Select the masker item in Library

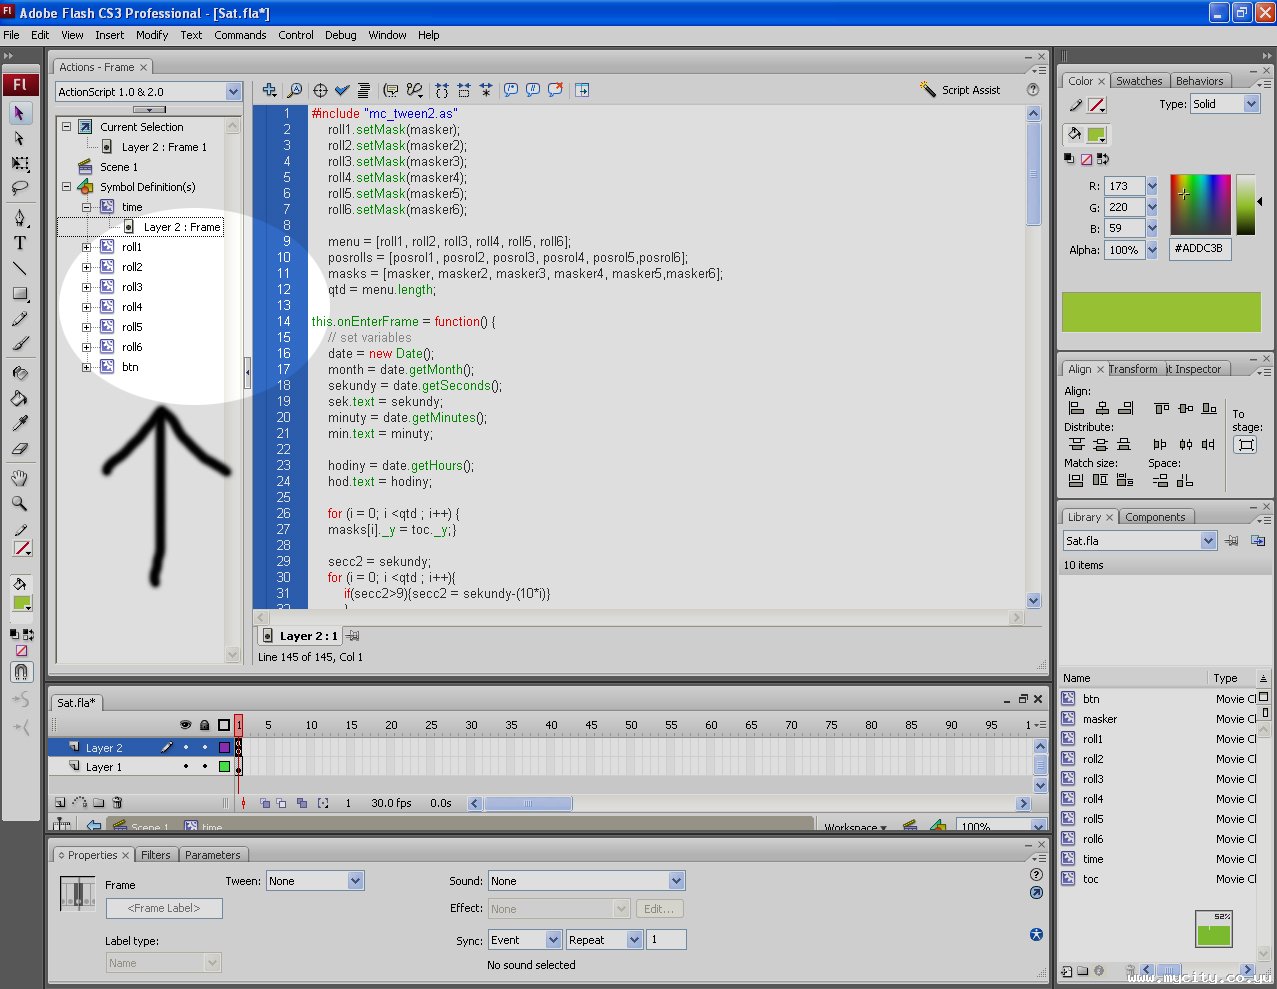click(x=1099, y=719)
